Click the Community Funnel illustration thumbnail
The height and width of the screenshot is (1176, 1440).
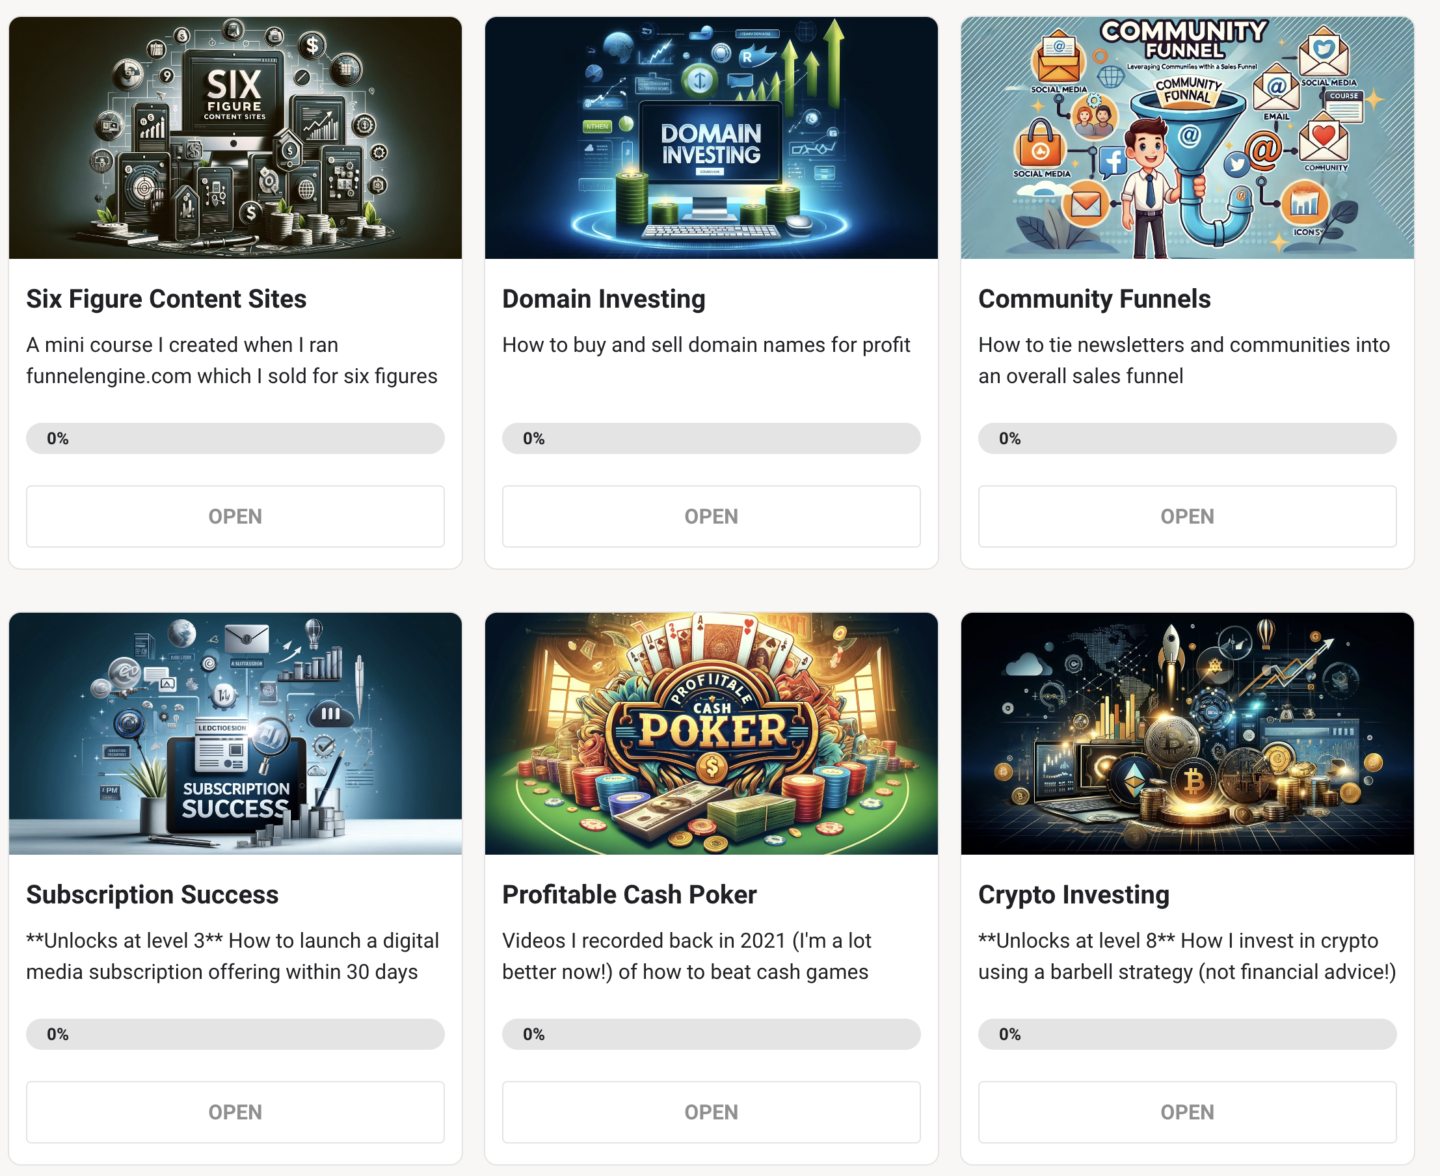(x=1187, y=138)
